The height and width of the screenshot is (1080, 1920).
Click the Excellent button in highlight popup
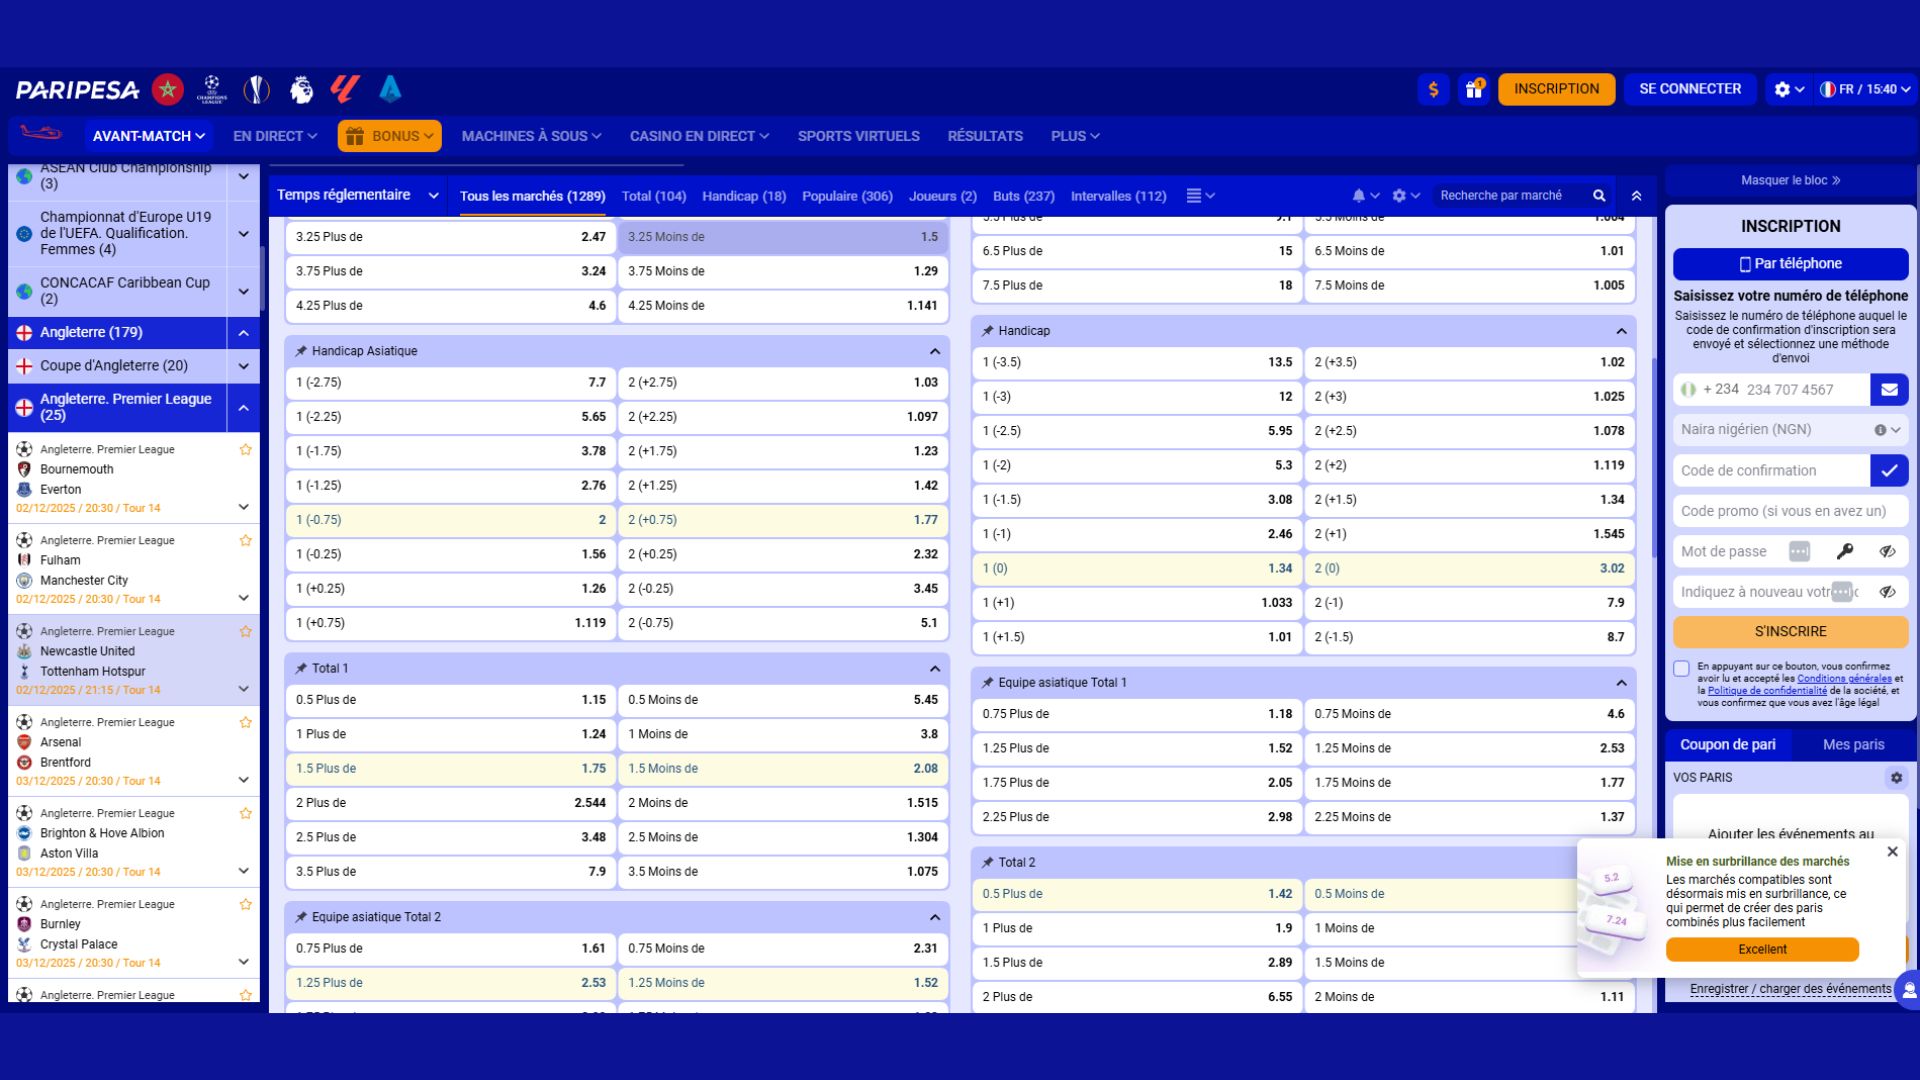pos(1761,949)
